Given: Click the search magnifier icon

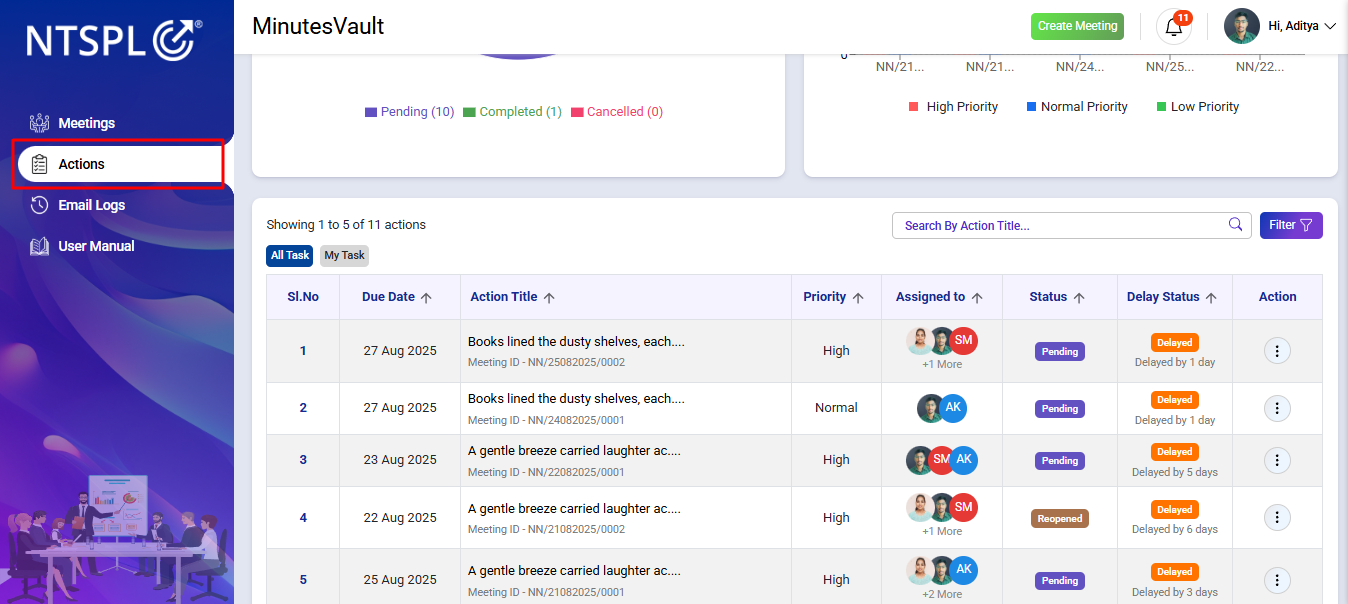Looking at the screenshot, I should click(1235, 224).
